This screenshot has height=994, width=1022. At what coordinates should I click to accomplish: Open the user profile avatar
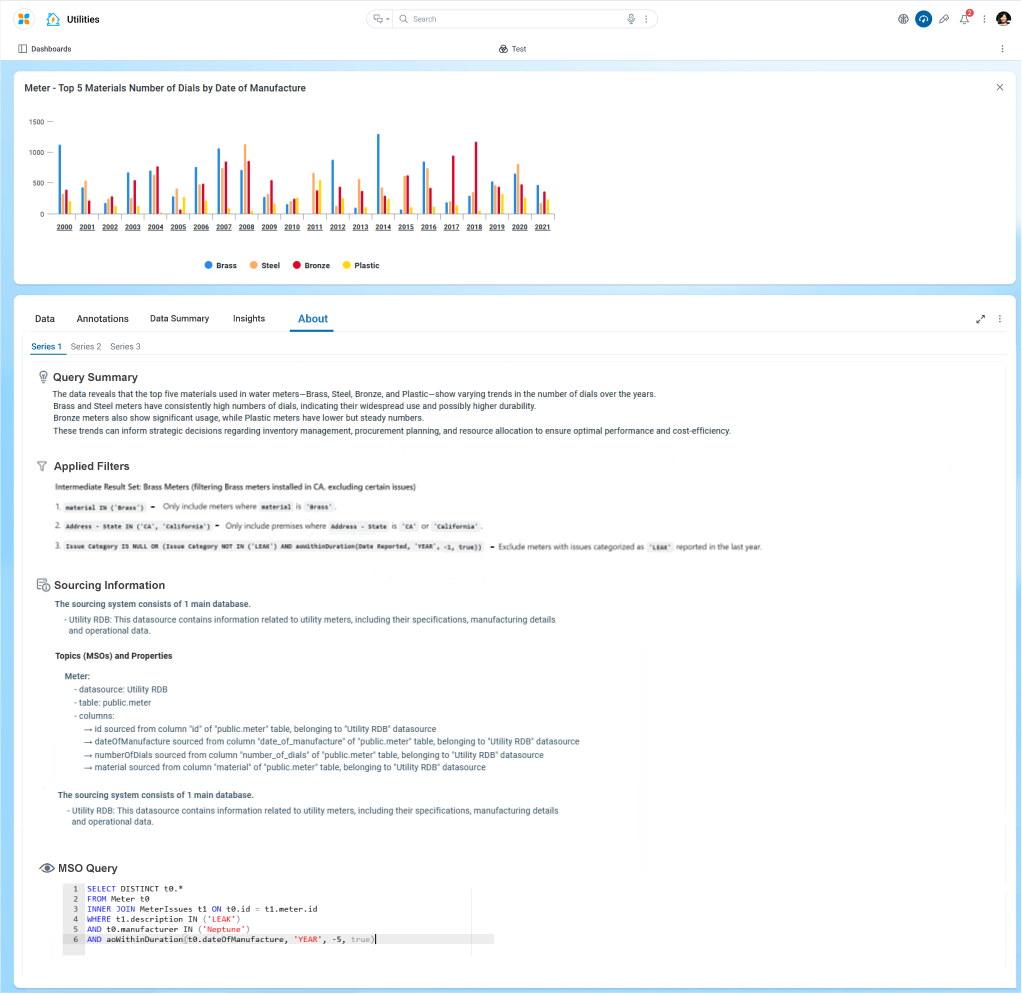[x=1003, y=19]
